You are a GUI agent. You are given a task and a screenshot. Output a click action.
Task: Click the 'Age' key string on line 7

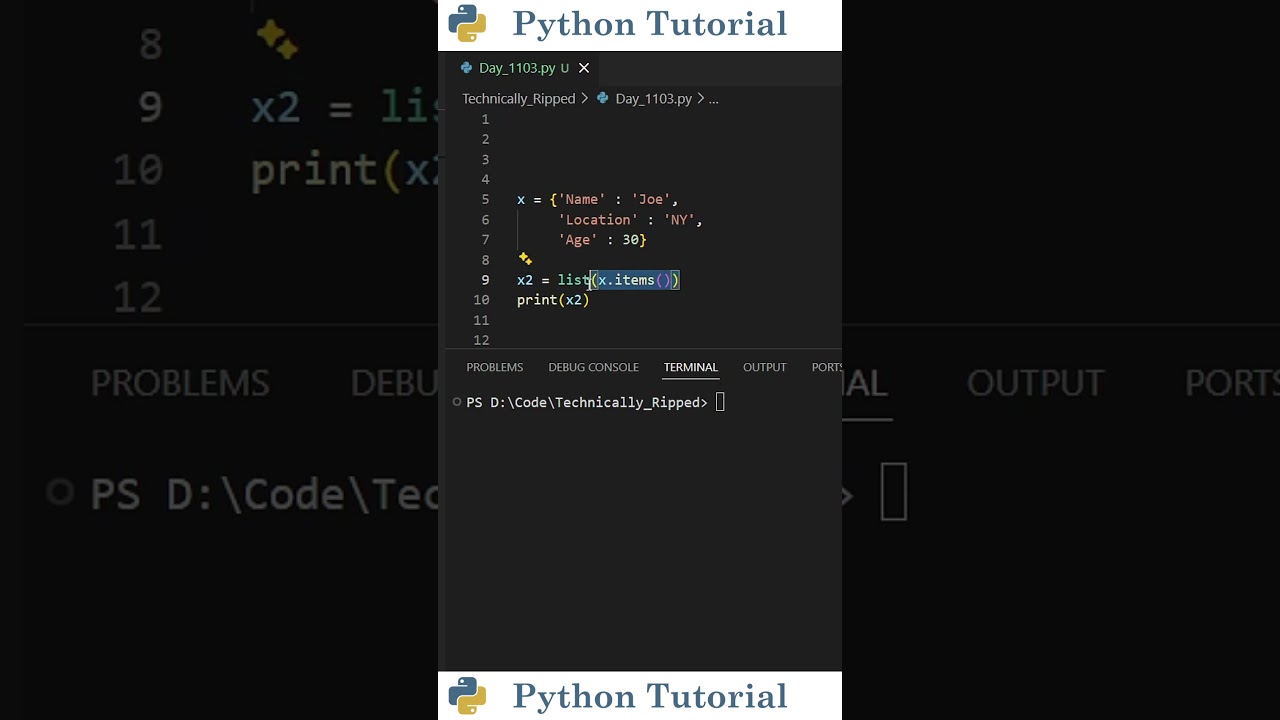pos(578,240)
